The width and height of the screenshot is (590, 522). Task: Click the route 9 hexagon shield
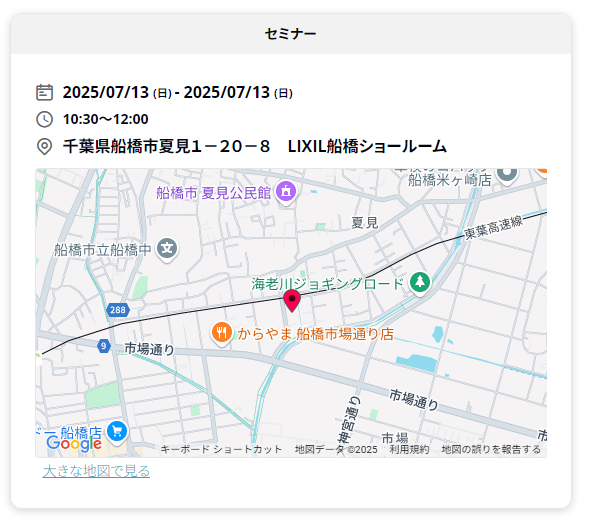point(103,345)
